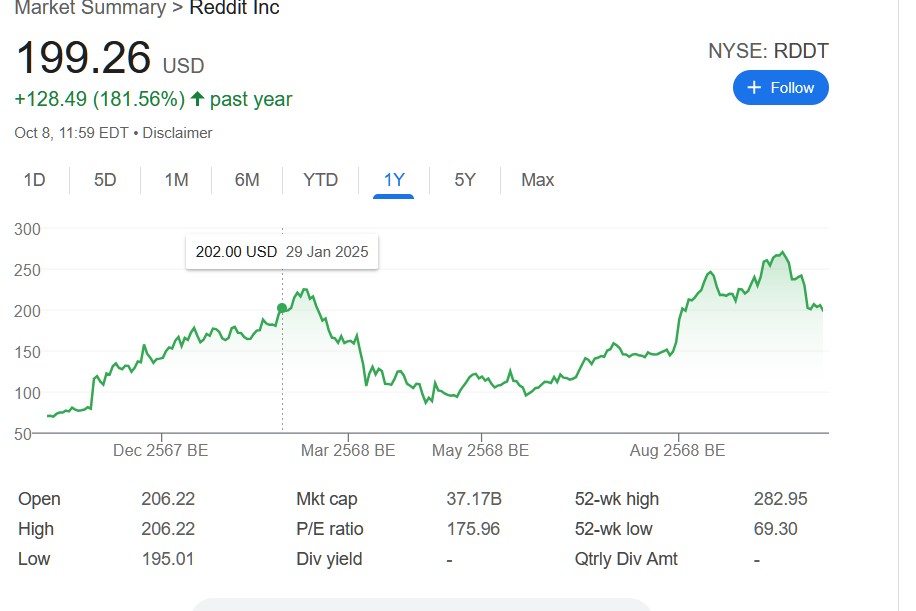
Task: Click the P/E ratio label
Action: [329, 529]
